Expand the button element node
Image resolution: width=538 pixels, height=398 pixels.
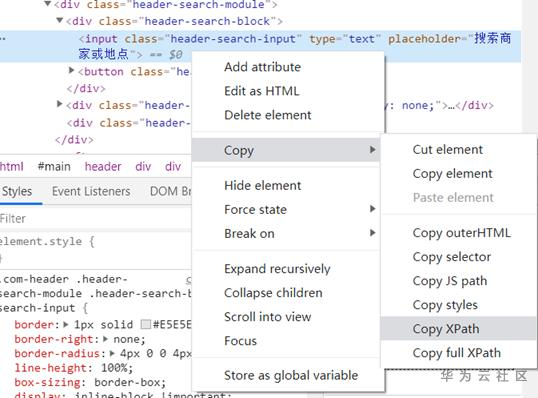71,70
